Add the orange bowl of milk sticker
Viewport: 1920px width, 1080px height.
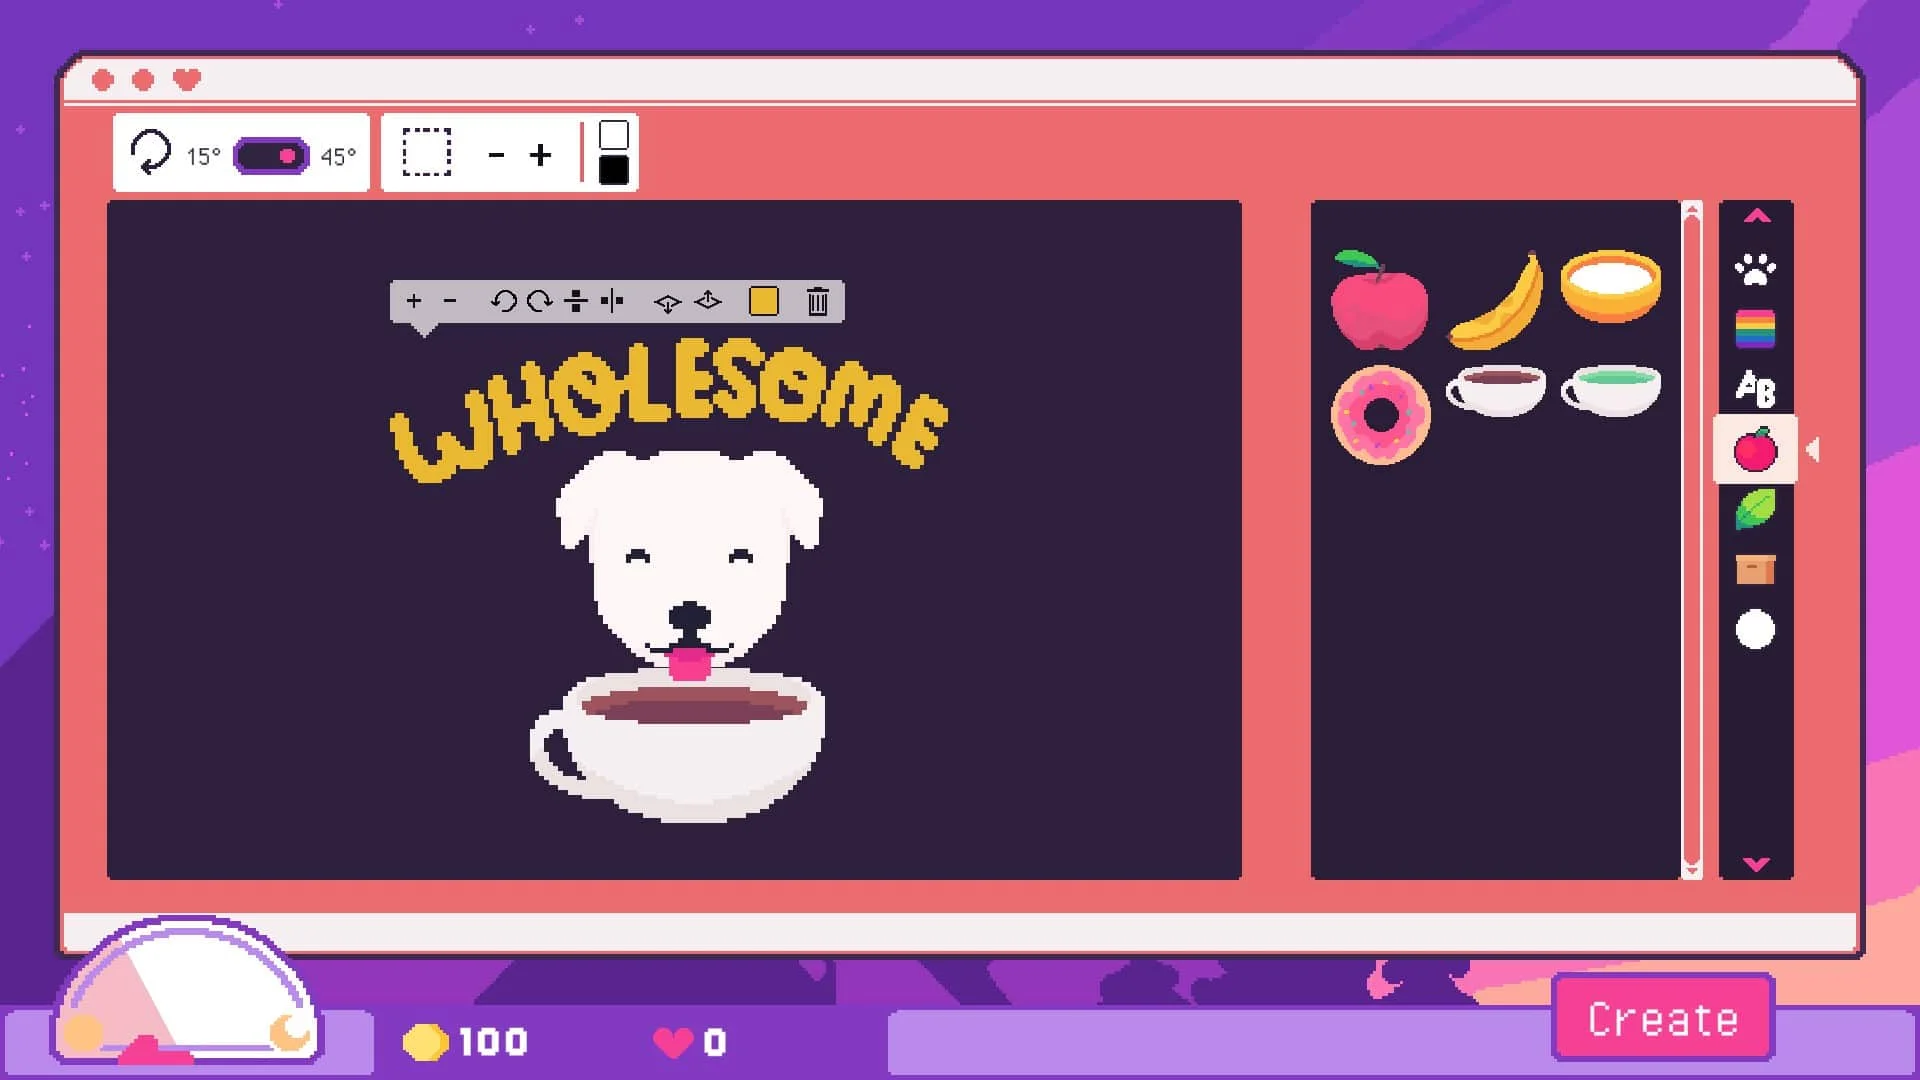click(1611, 286)
